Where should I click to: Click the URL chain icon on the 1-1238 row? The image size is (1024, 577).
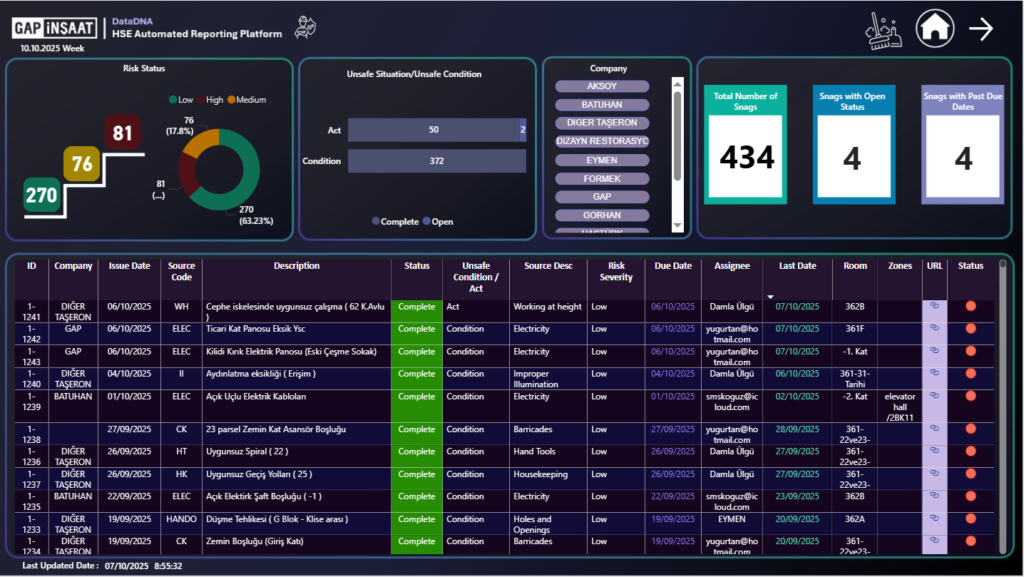pos(933,430)
